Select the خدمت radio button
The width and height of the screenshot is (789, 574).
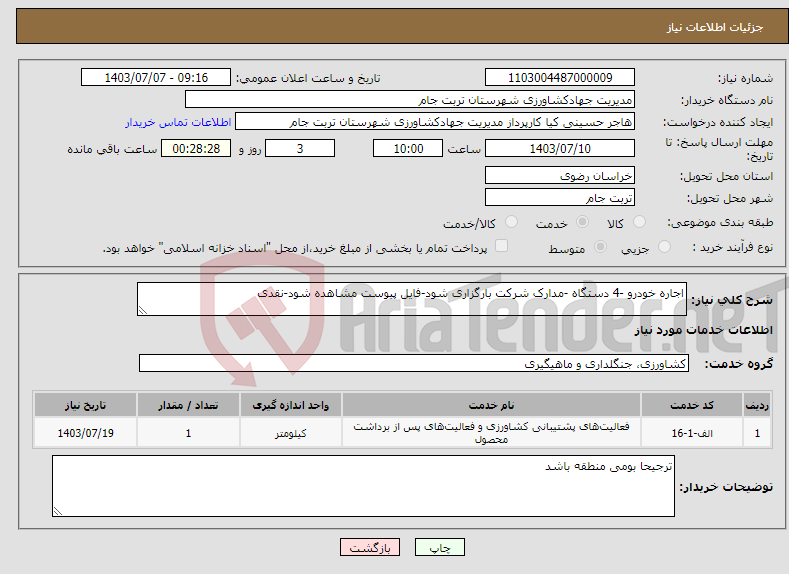click(x=582, y=222)
